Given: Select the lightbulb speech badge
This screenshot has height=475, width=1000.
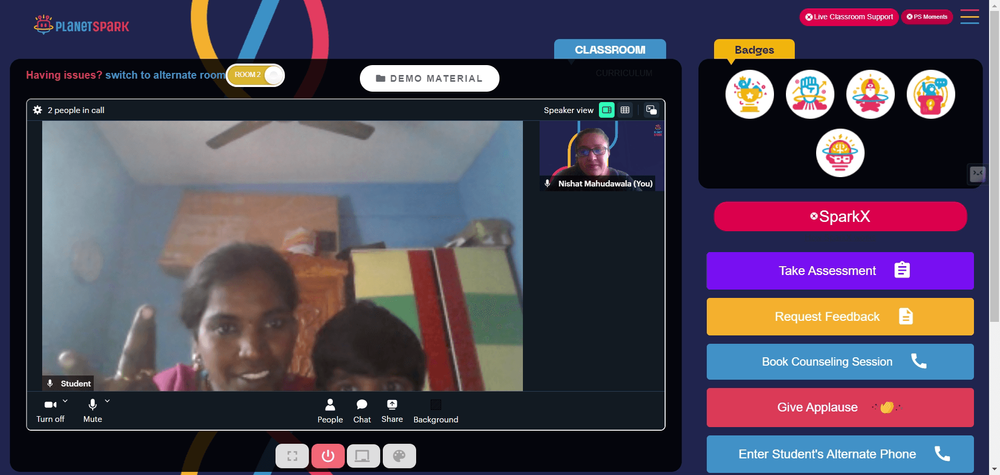Looking at the screenshot, I should 931,94.
